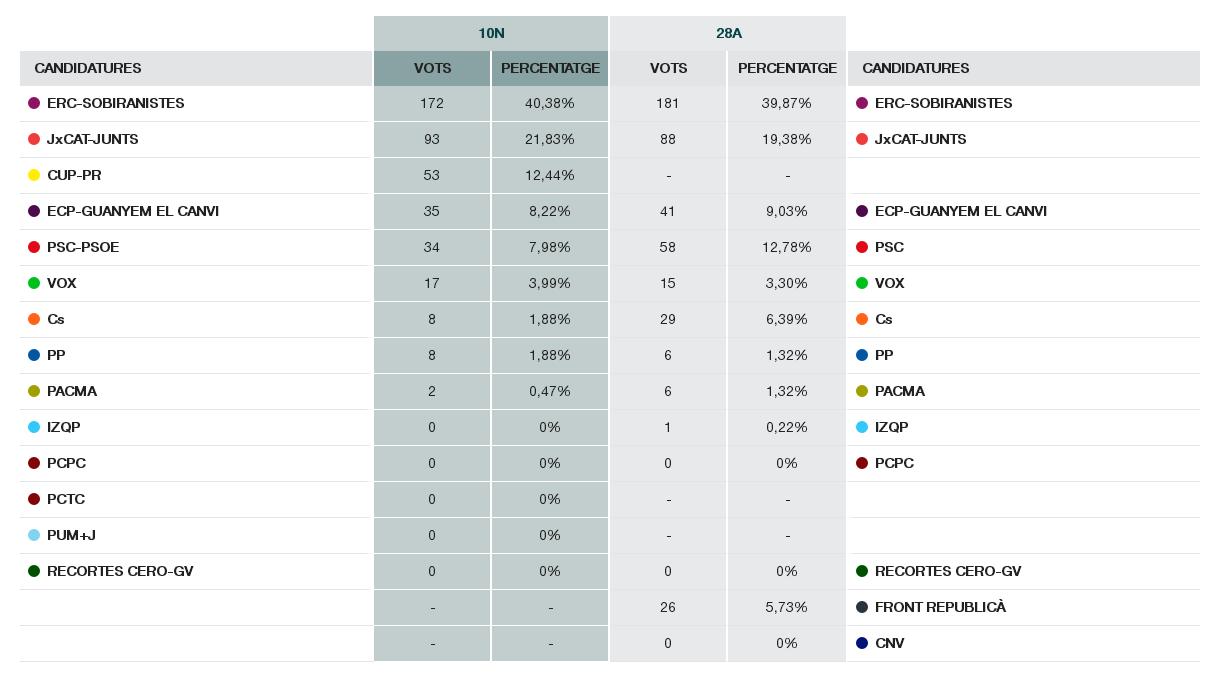Click the orange dot beside left Cs
The height and width of the screenshot is (678, 1216).
34,319
